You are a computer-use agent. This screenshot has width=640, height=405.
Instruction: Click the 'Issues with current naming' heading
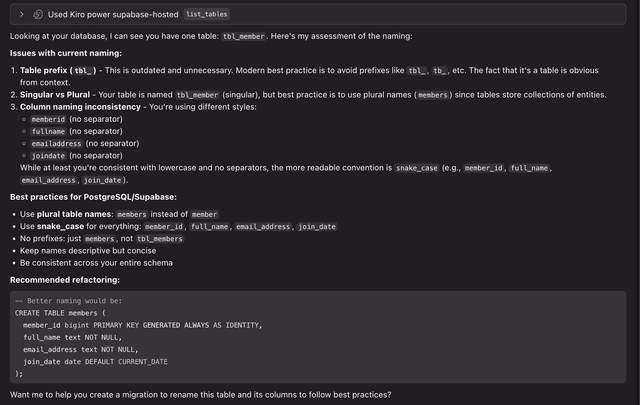tap(66, 53)
